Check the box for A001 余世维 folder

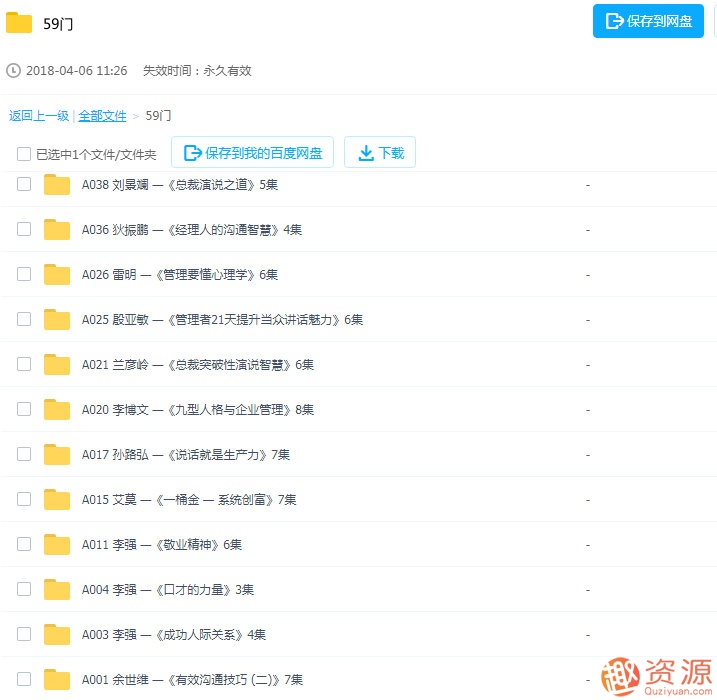click(x=24, y=679)
